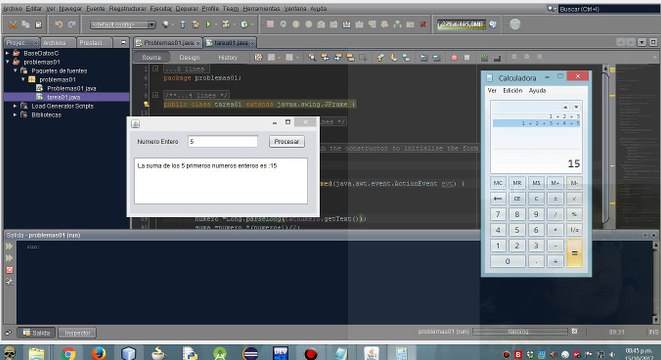The height and width of the screenshot is (360, 661).
Task: Click the calculator 7 key
Action: click(x=498, y=214)
